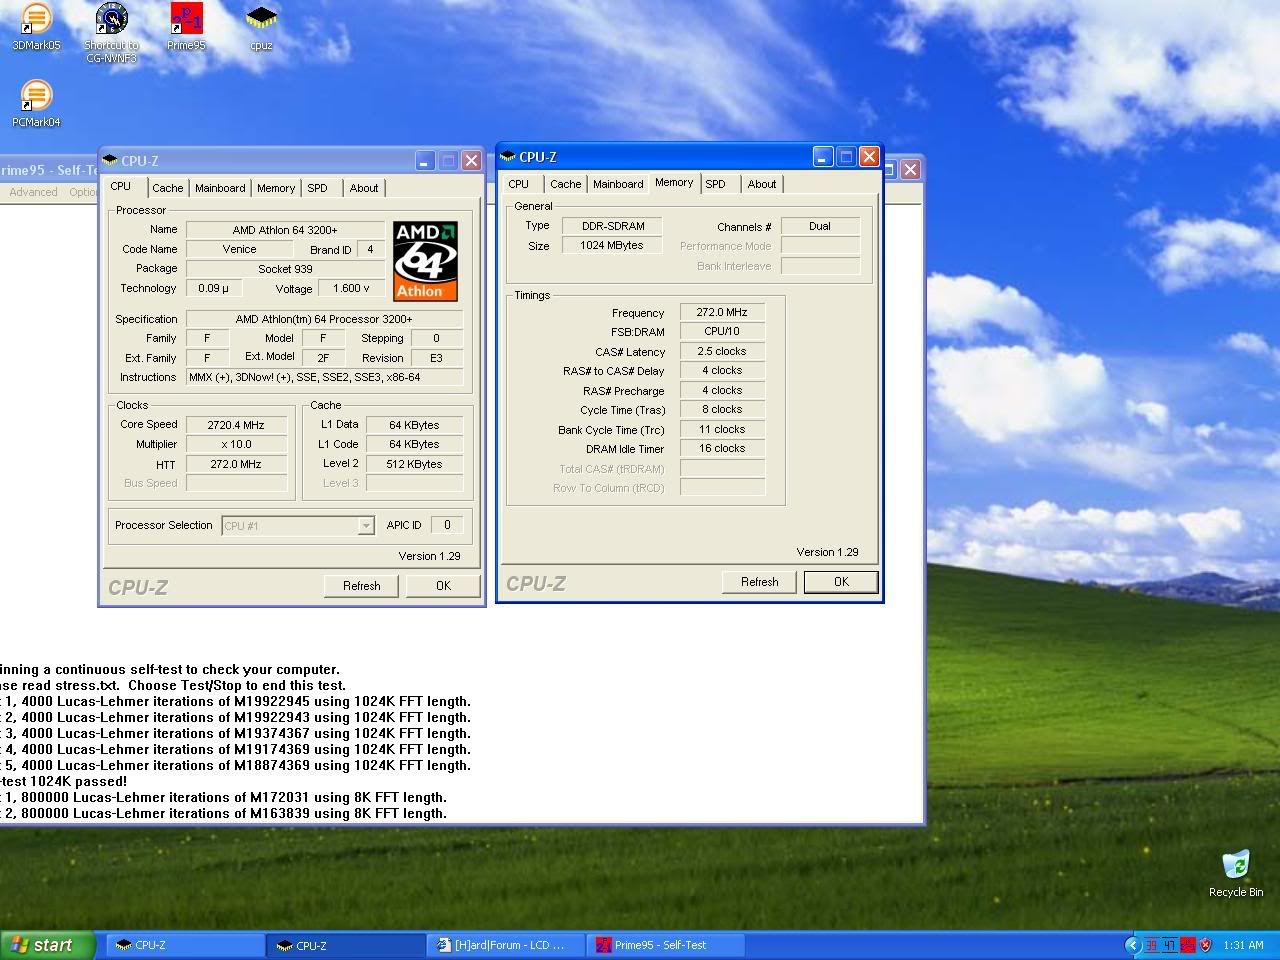Click the Level 2 cache value 512 KBytes
This screenshot has height=960, width=1280.
coord(414,464)
